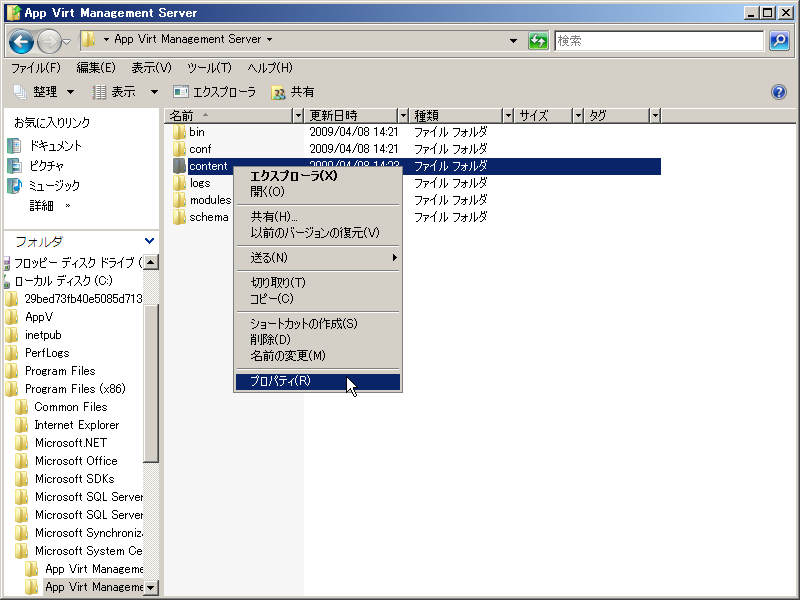Sort by the サイズ column header

tap(544, 116)
